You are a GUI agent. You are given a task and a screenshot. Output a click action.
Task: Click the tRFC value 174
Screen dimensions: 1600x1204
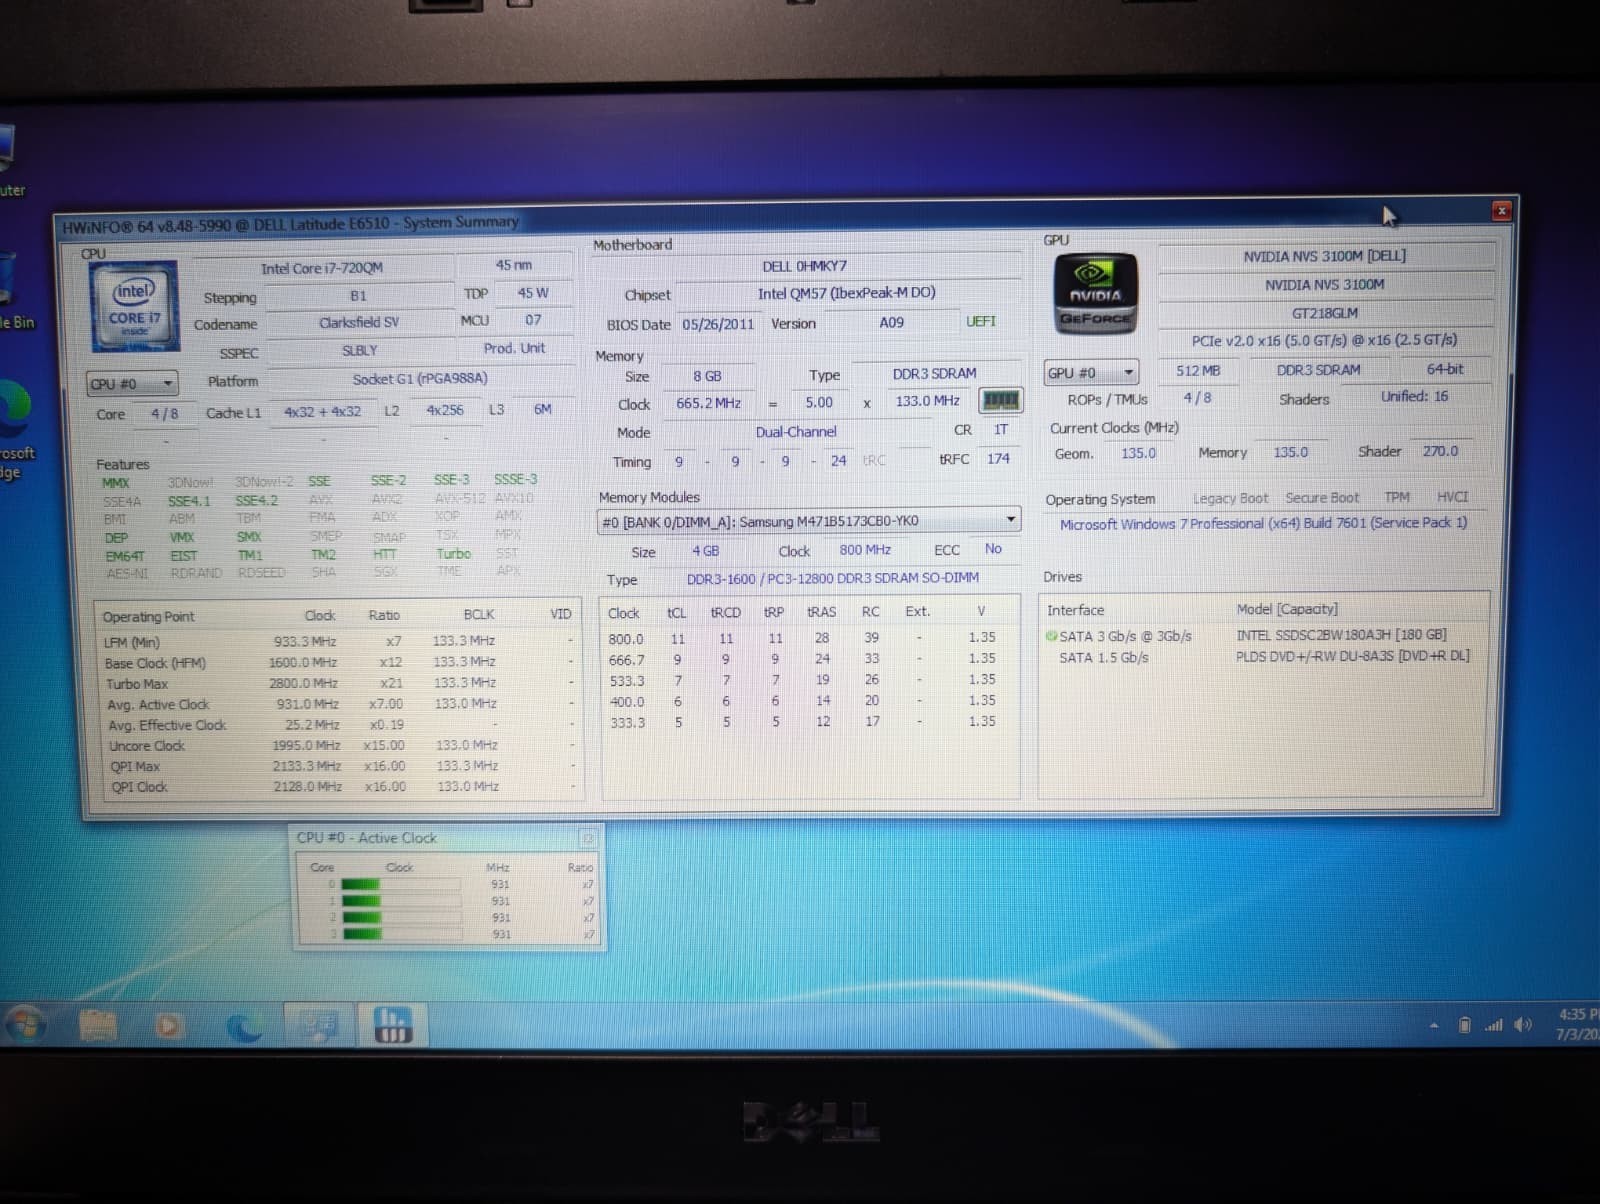998,458
